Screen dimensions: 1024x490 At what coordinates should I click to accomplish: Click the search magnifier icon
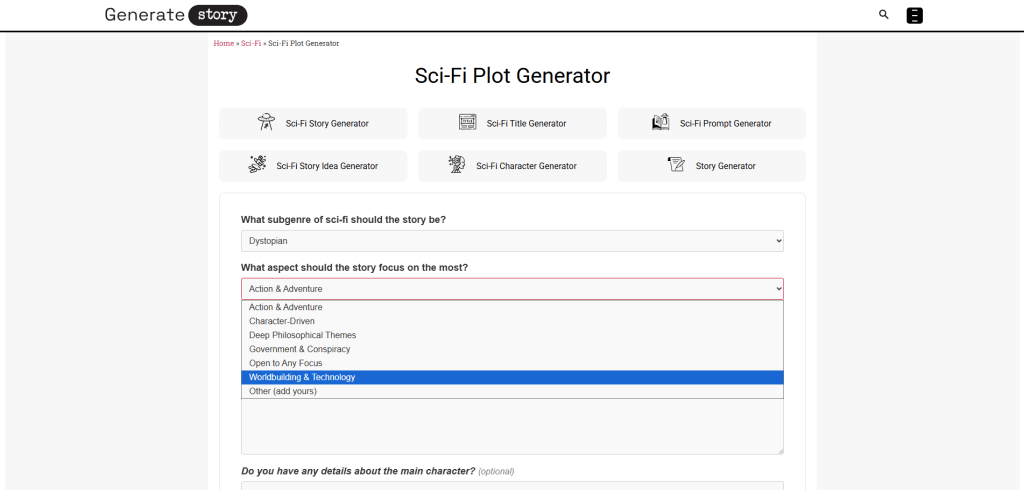[883, 15]
